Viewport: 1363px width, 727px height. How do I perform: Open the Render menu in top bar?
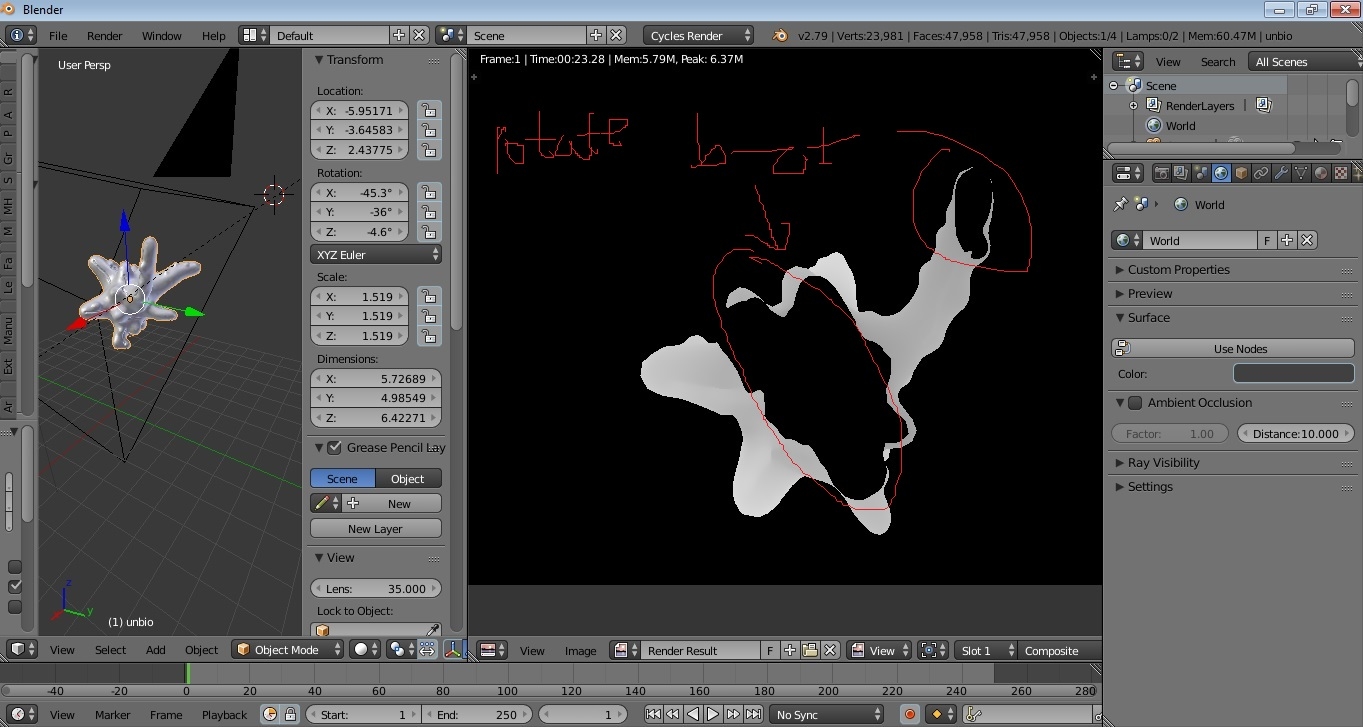(x=104, y=35)
